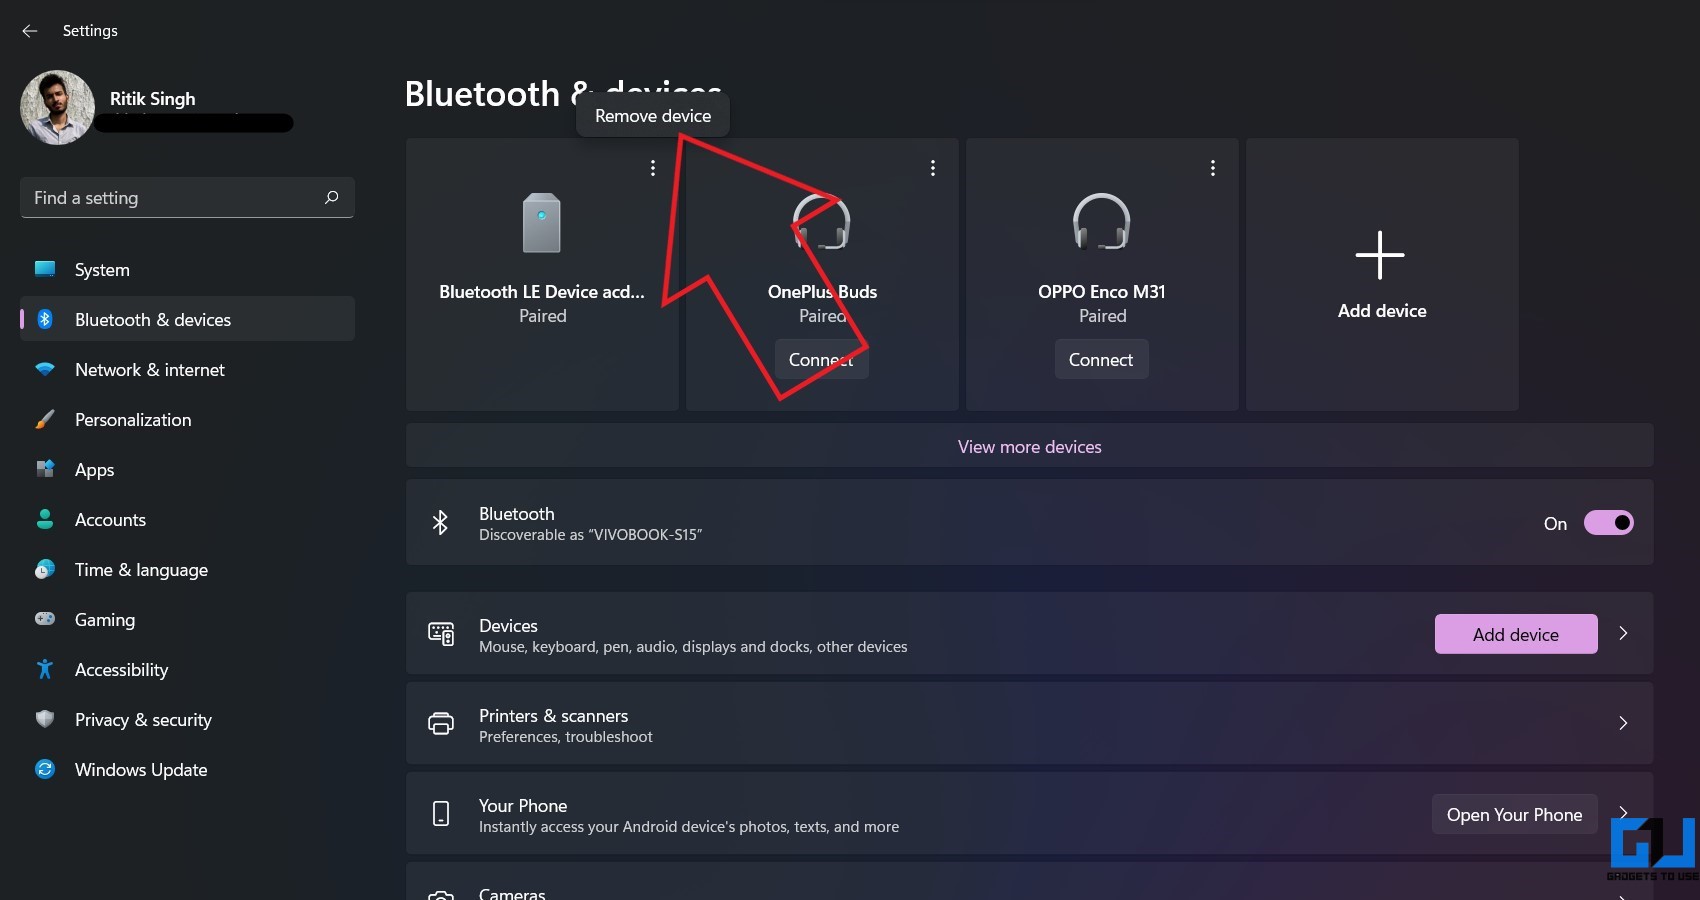Click Discoverable as VIVOBOOK-S15 text
The image size is (1700, 900).
click(x=590, y=535)
